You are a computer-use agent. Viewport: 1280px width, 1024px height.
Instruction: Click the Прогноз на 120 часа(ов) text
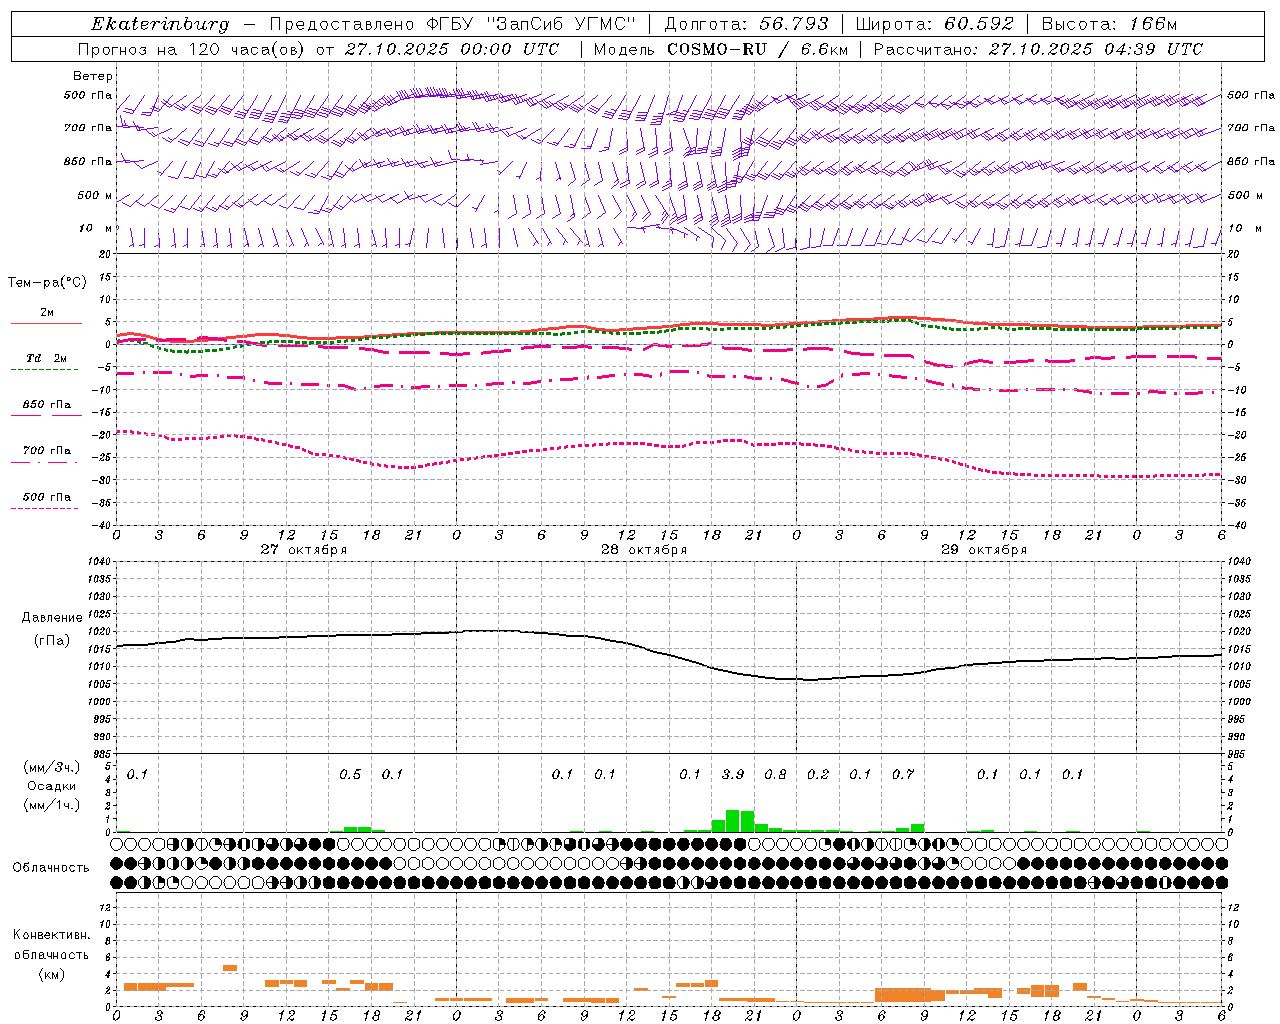[x=192, y=49]
